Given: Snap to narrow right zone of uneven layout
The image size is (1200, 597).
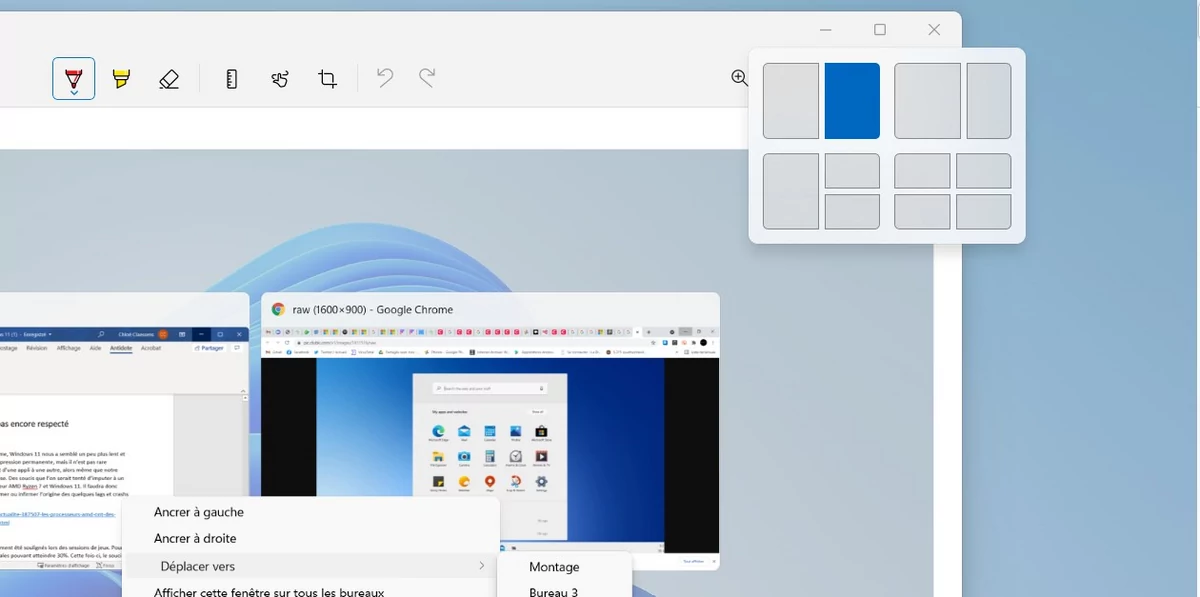Looking at the screenshot, I should [989, 101].
